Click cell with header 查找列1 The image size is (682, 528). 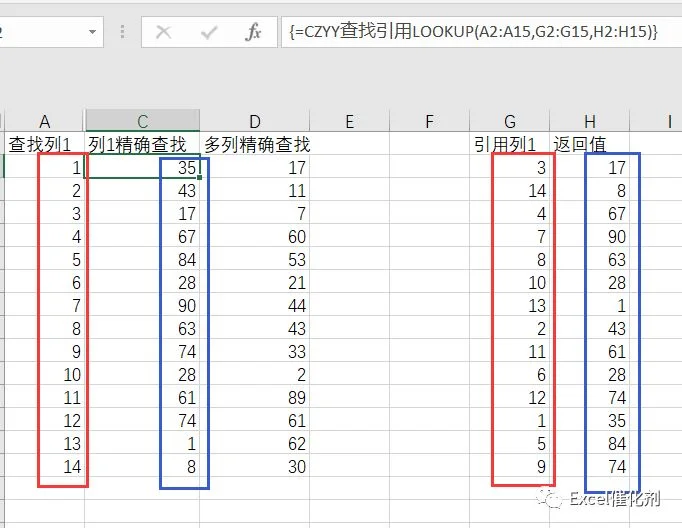[44, 144]
